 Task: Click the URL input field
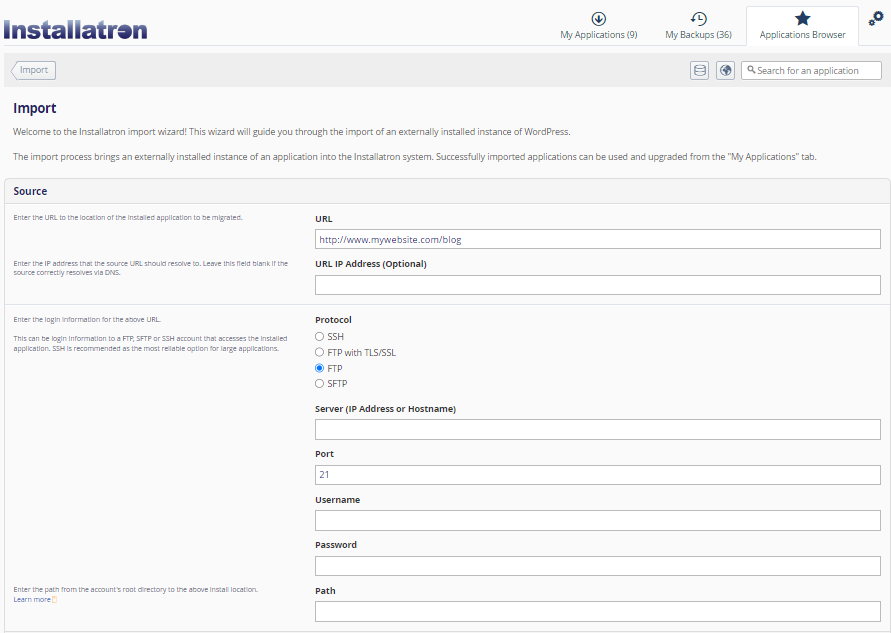click(597, 239)
